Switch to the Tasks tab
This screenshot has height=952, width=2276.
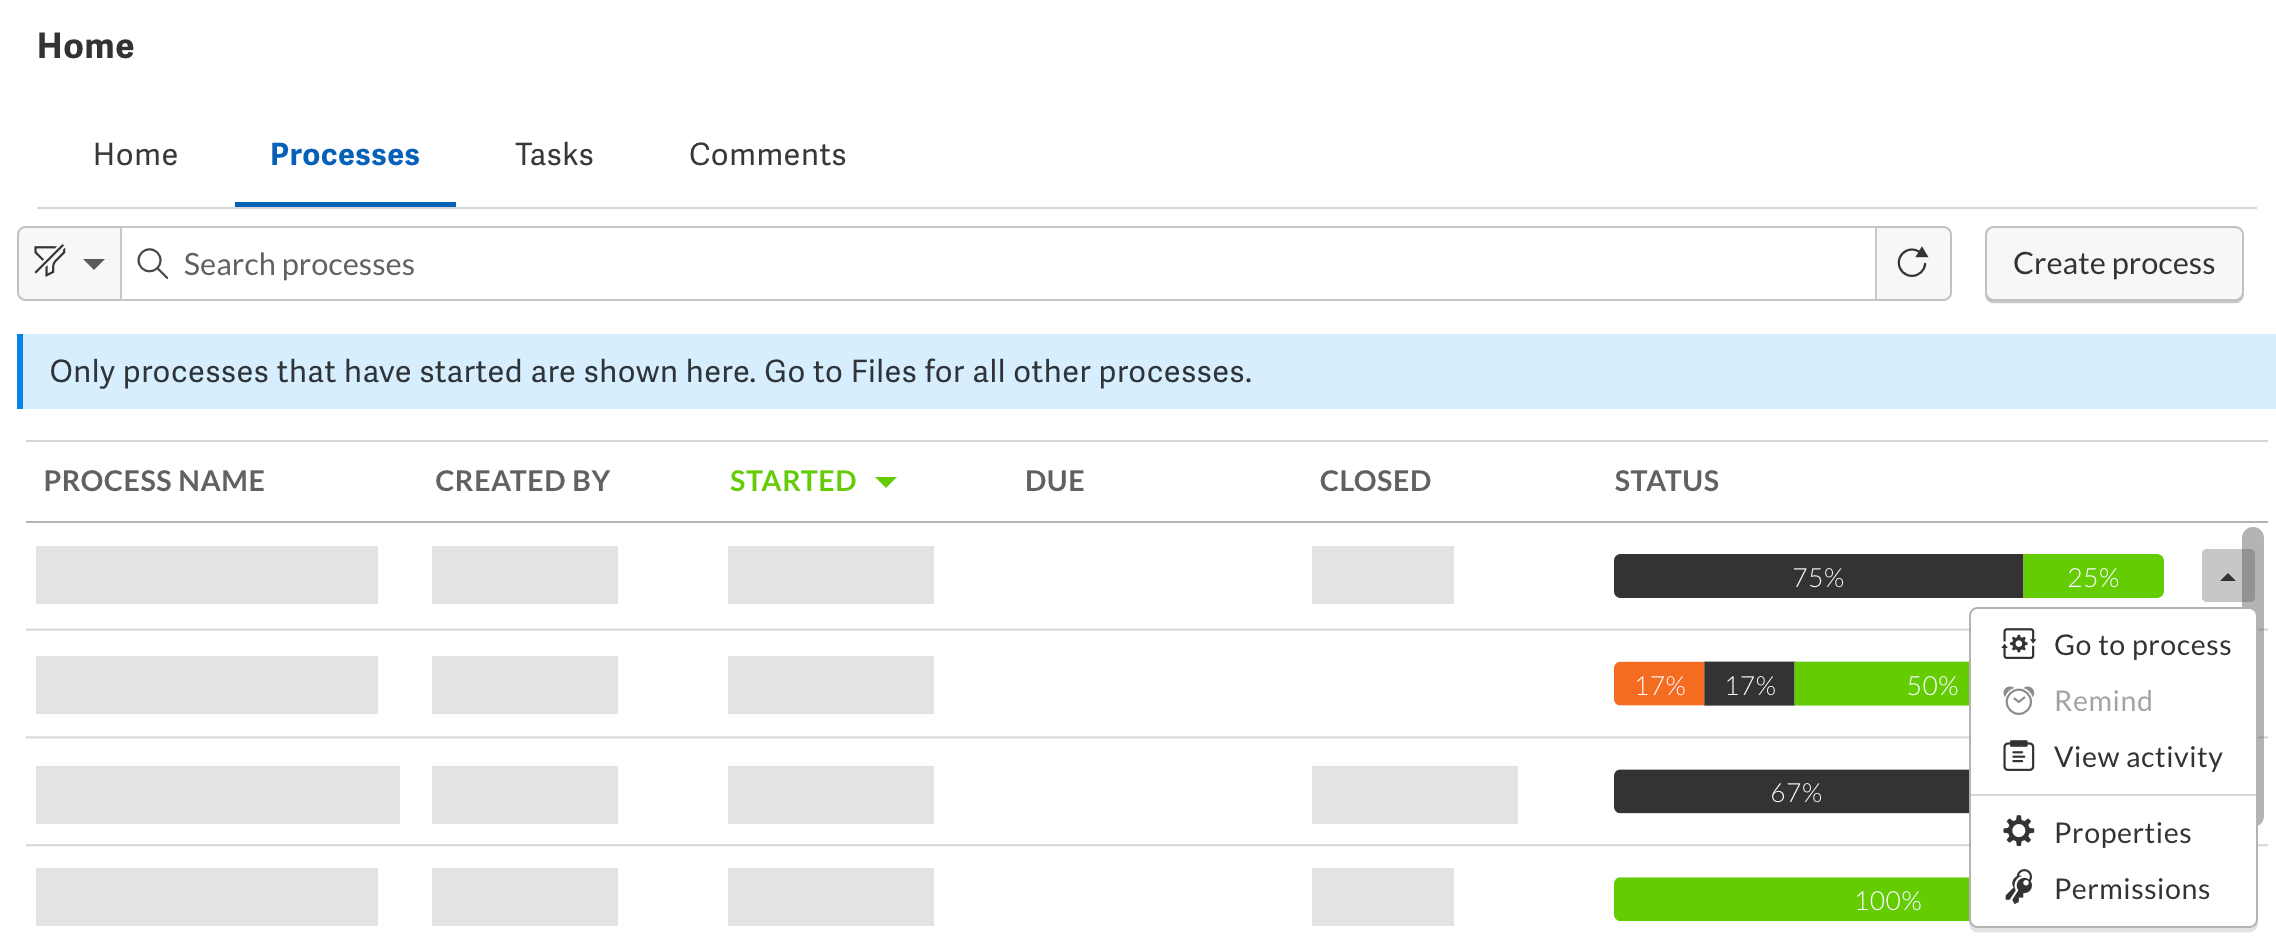click(554, 155)
